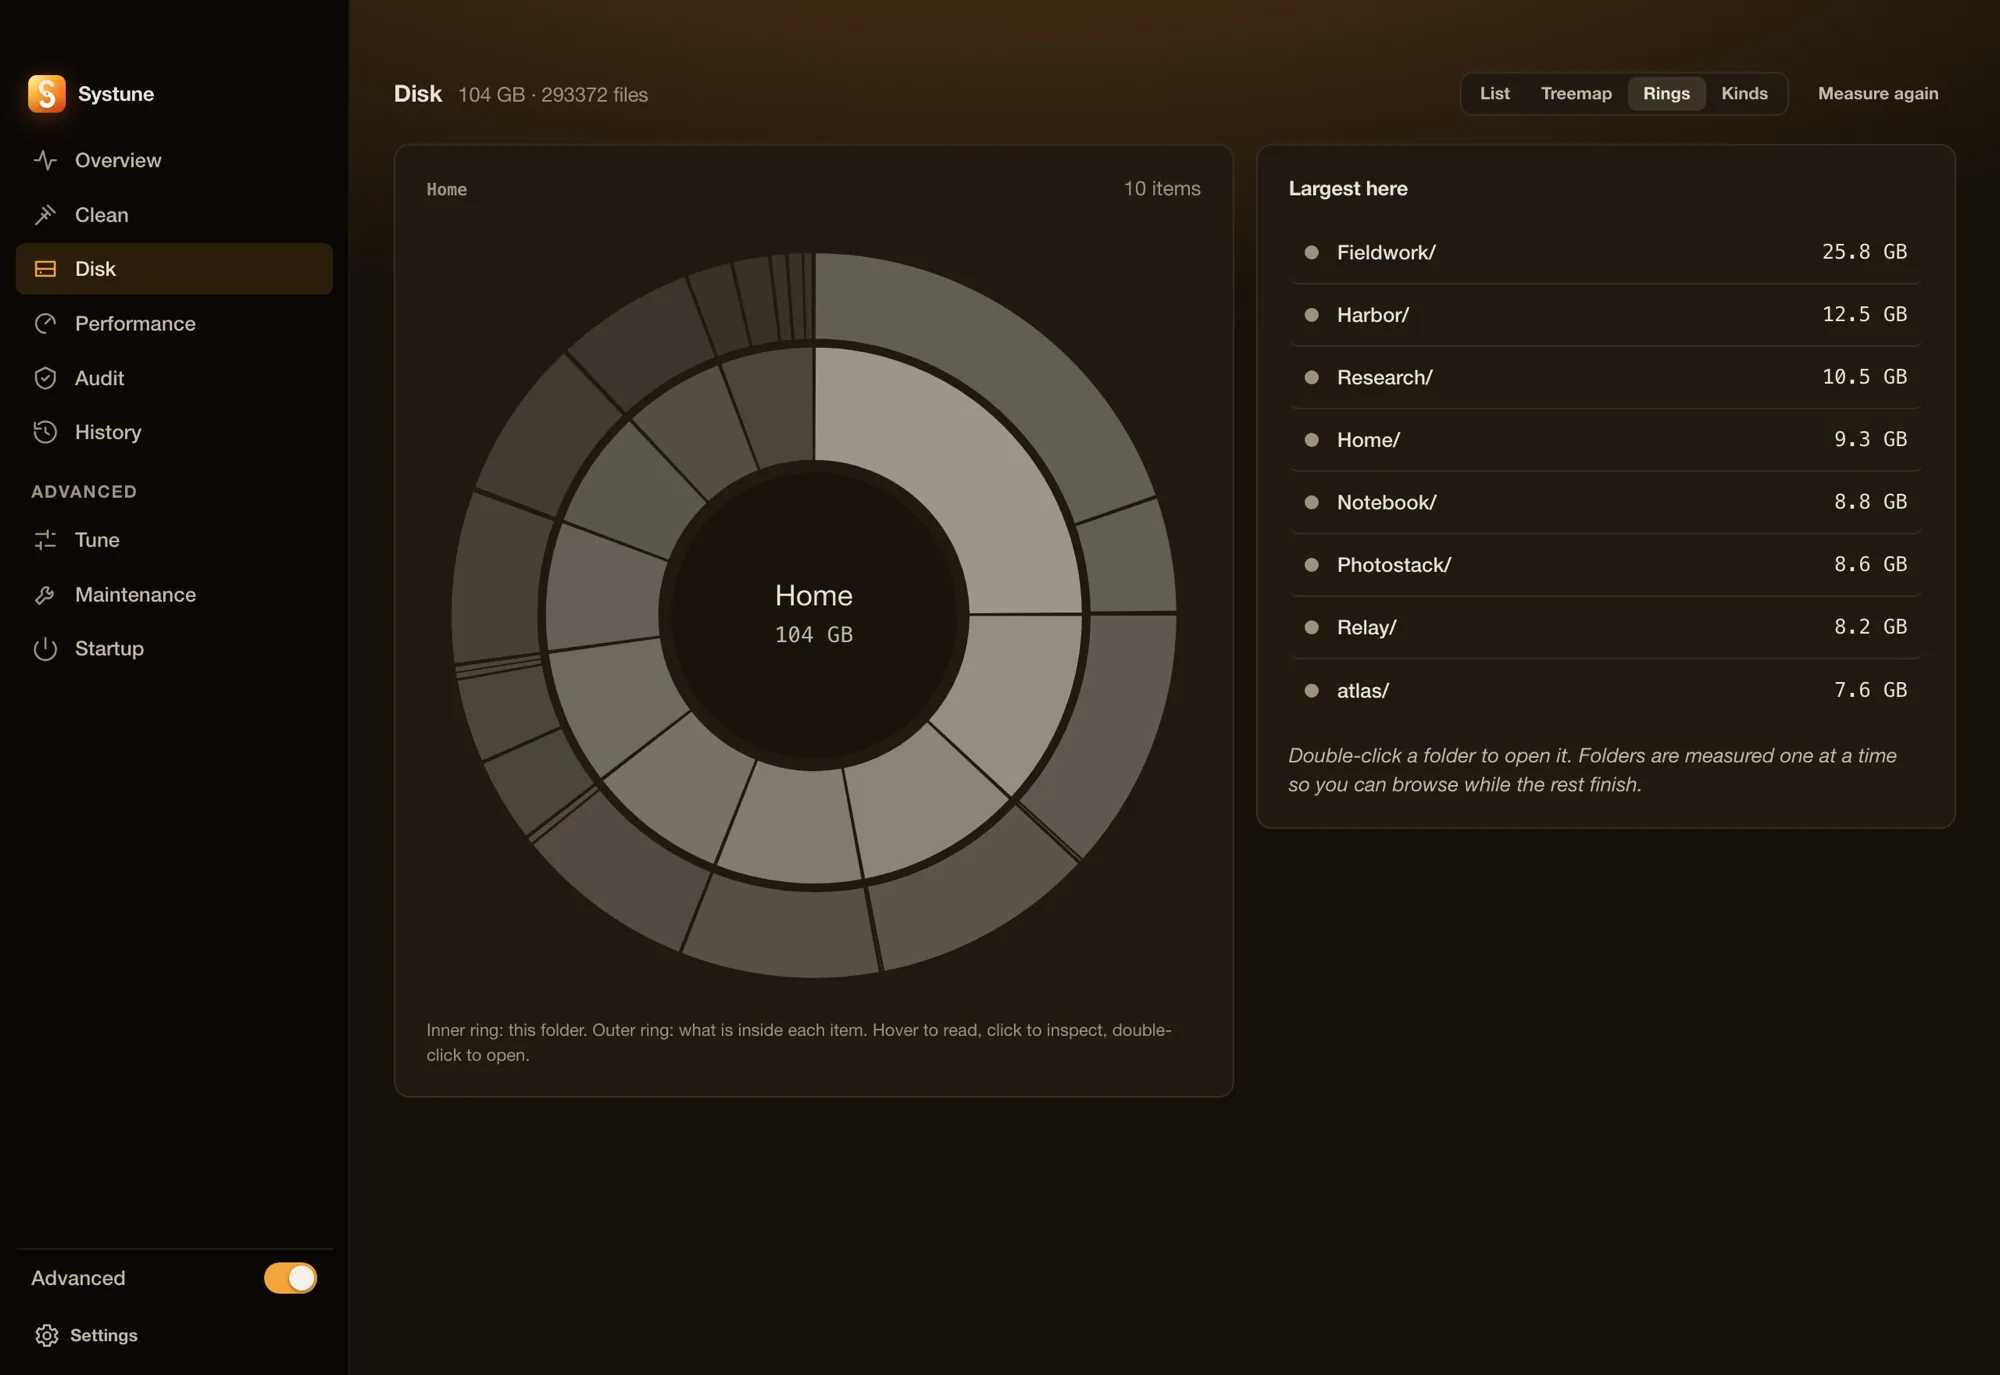The width and height of the screenshot is (2000, 1375).
Task: Open the Settings link in sidebar
Action: click(x=103, y=1336)
